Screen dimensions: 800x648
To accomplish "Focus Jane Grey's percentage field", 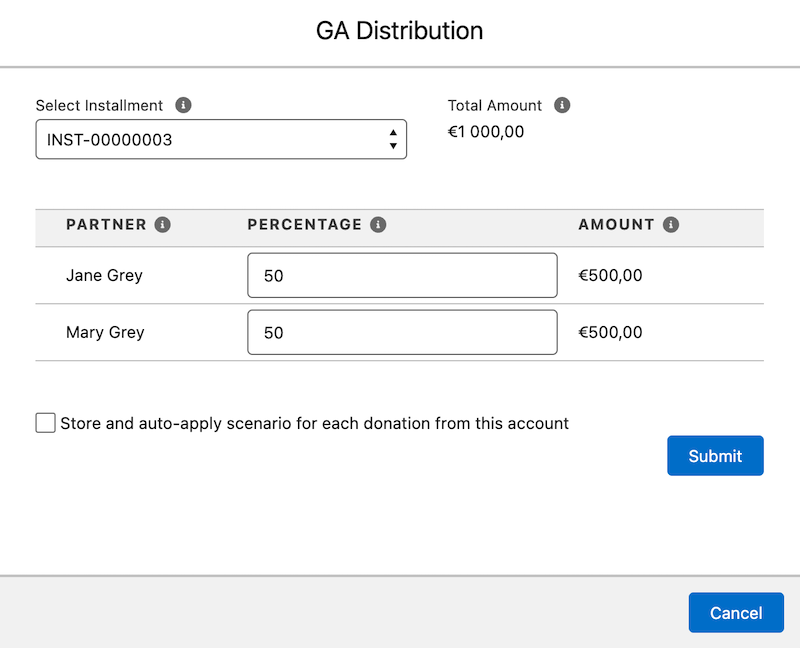I will click(402, 276).
